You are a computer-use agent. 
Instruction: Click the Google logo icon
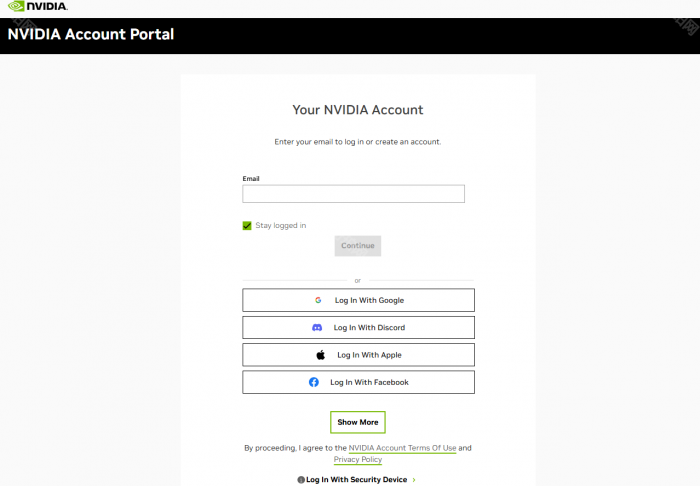[318, 300]
